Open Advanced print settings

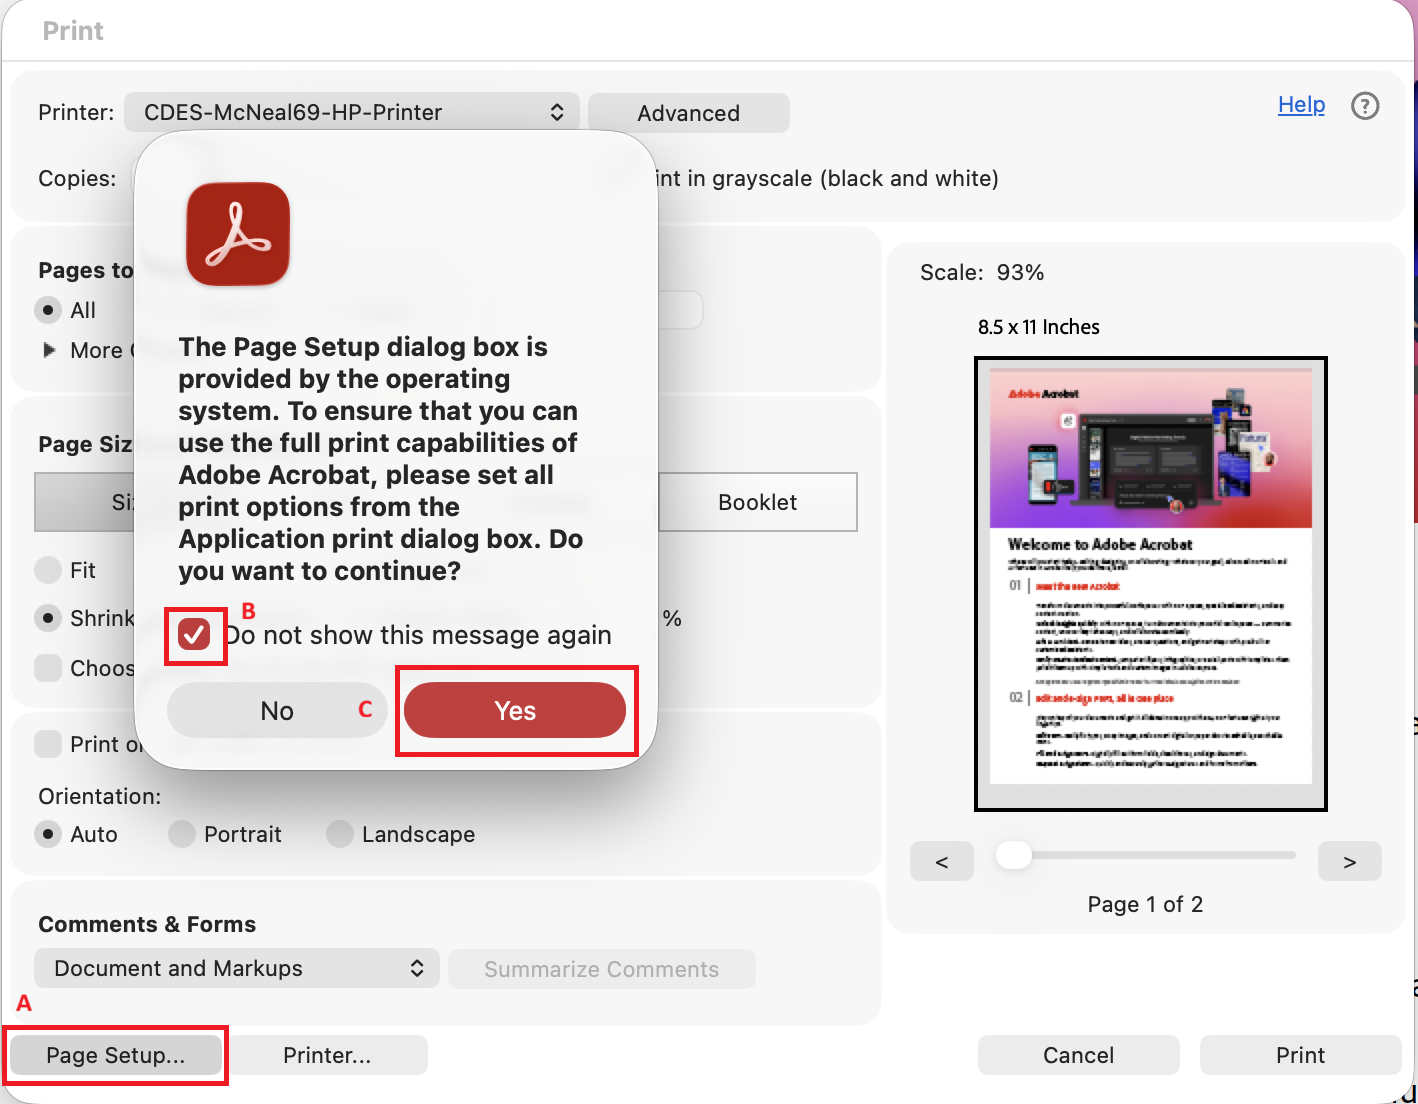[x=689, y=113]
